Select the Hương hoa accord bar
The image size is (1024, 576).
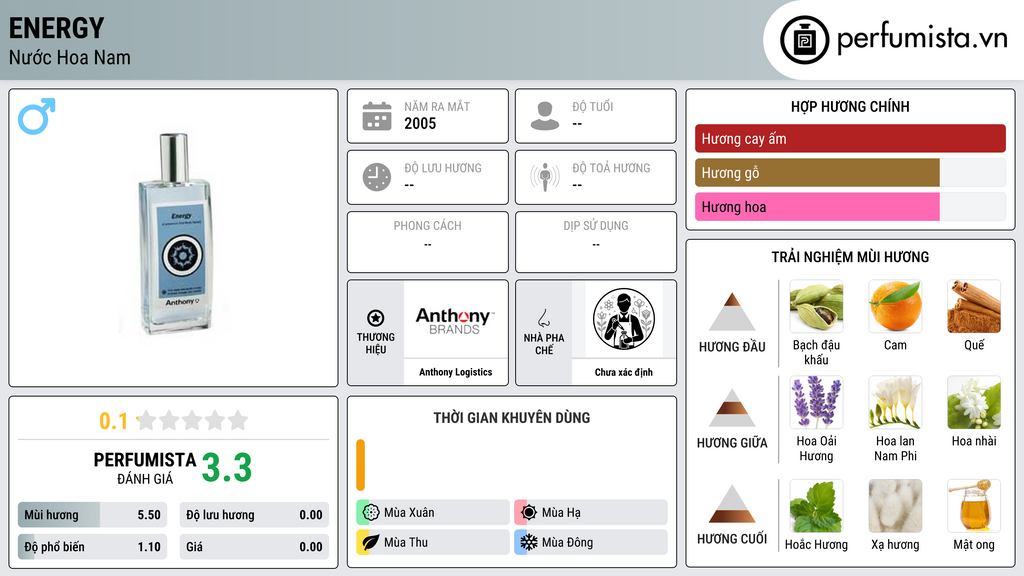(850, 206)
